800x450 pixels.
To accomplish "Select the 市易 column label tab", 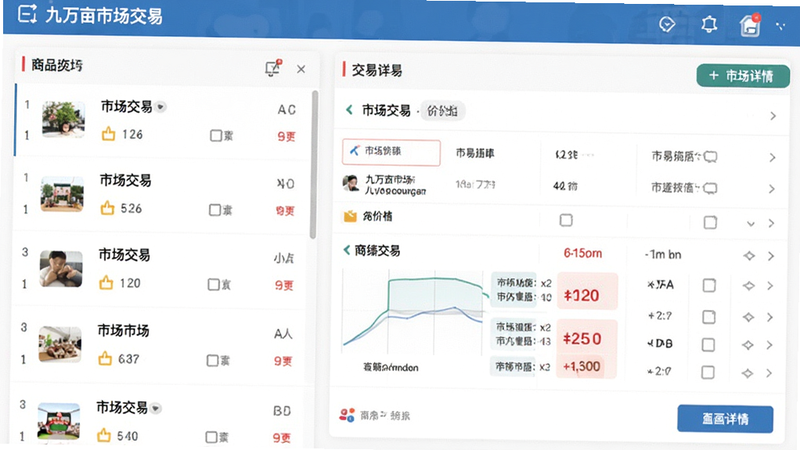I will [x=475, y=153].
